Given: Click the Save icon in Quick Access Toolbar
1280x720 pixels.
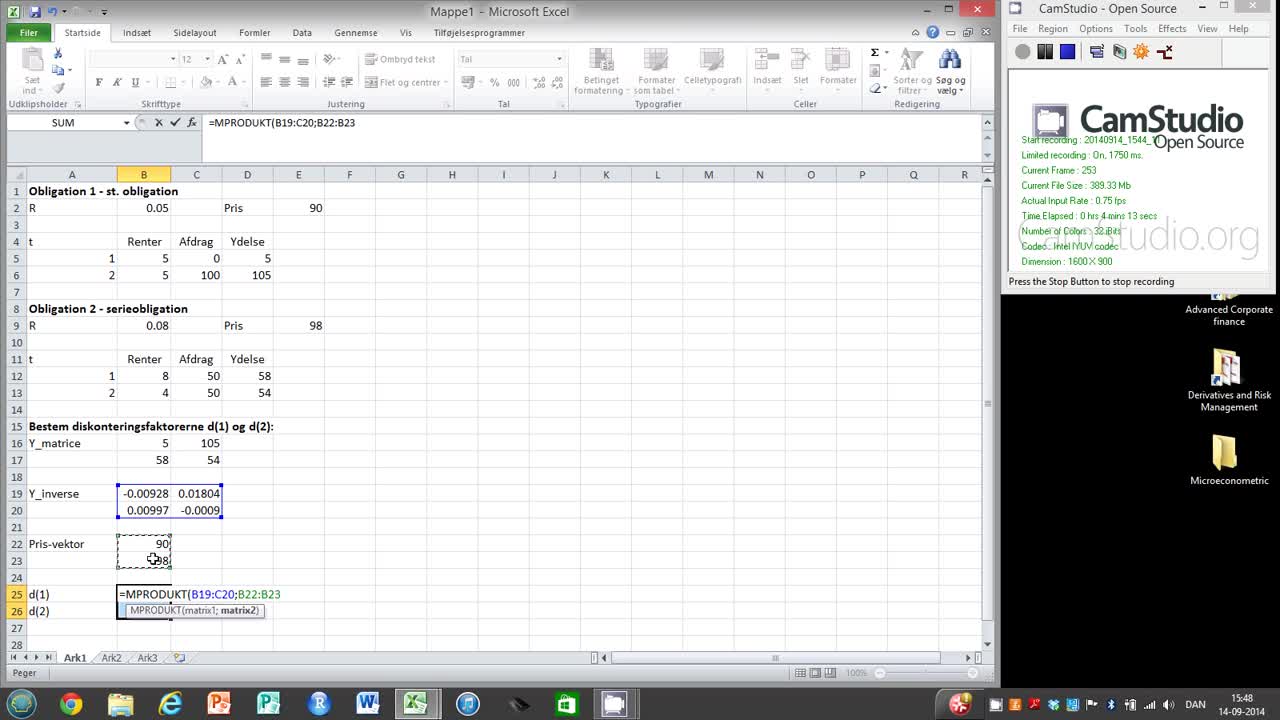Looking at the screenshot, I should pos(33,11).
